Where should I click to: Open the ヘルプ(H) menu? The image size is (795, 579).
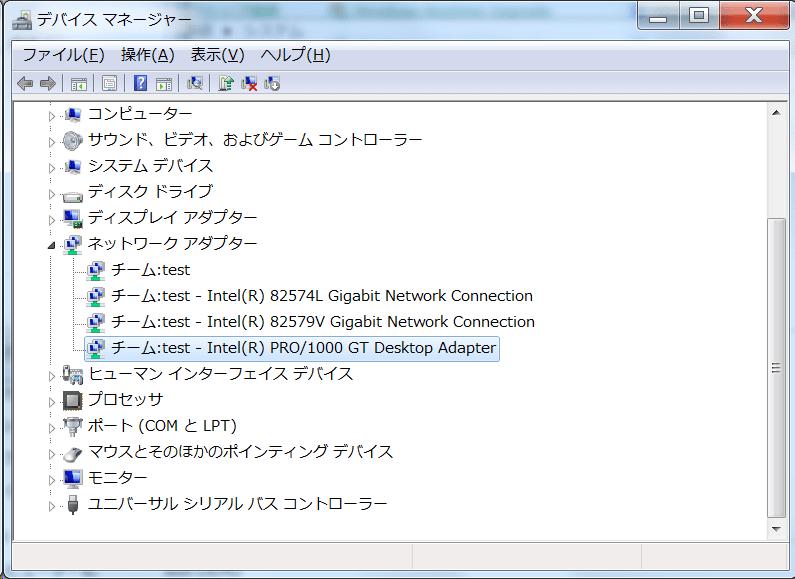[296, 55]
